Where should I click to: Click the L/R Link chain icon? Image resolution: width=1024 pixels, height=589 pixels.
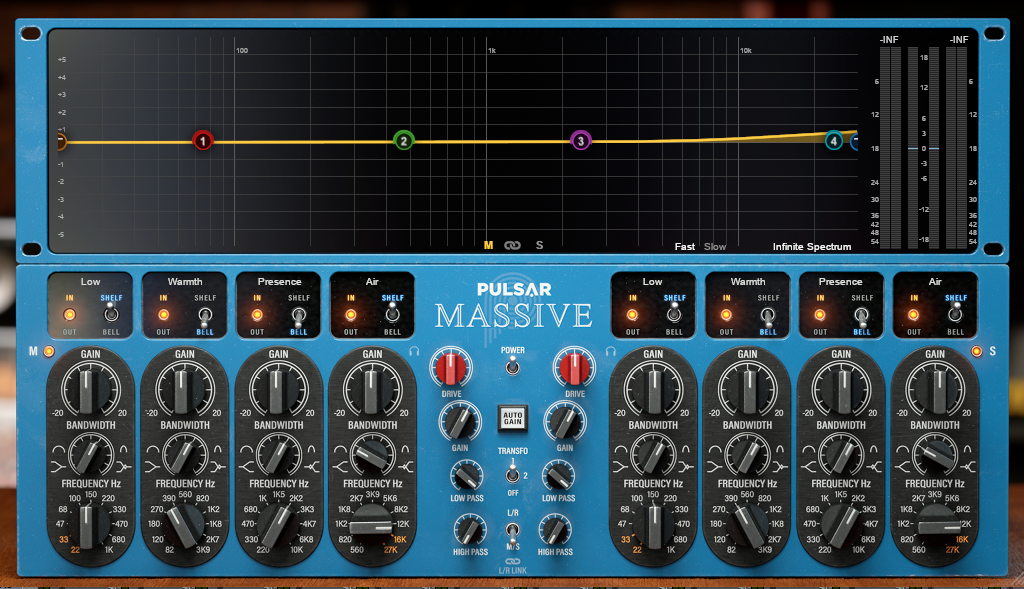(513, 561)
